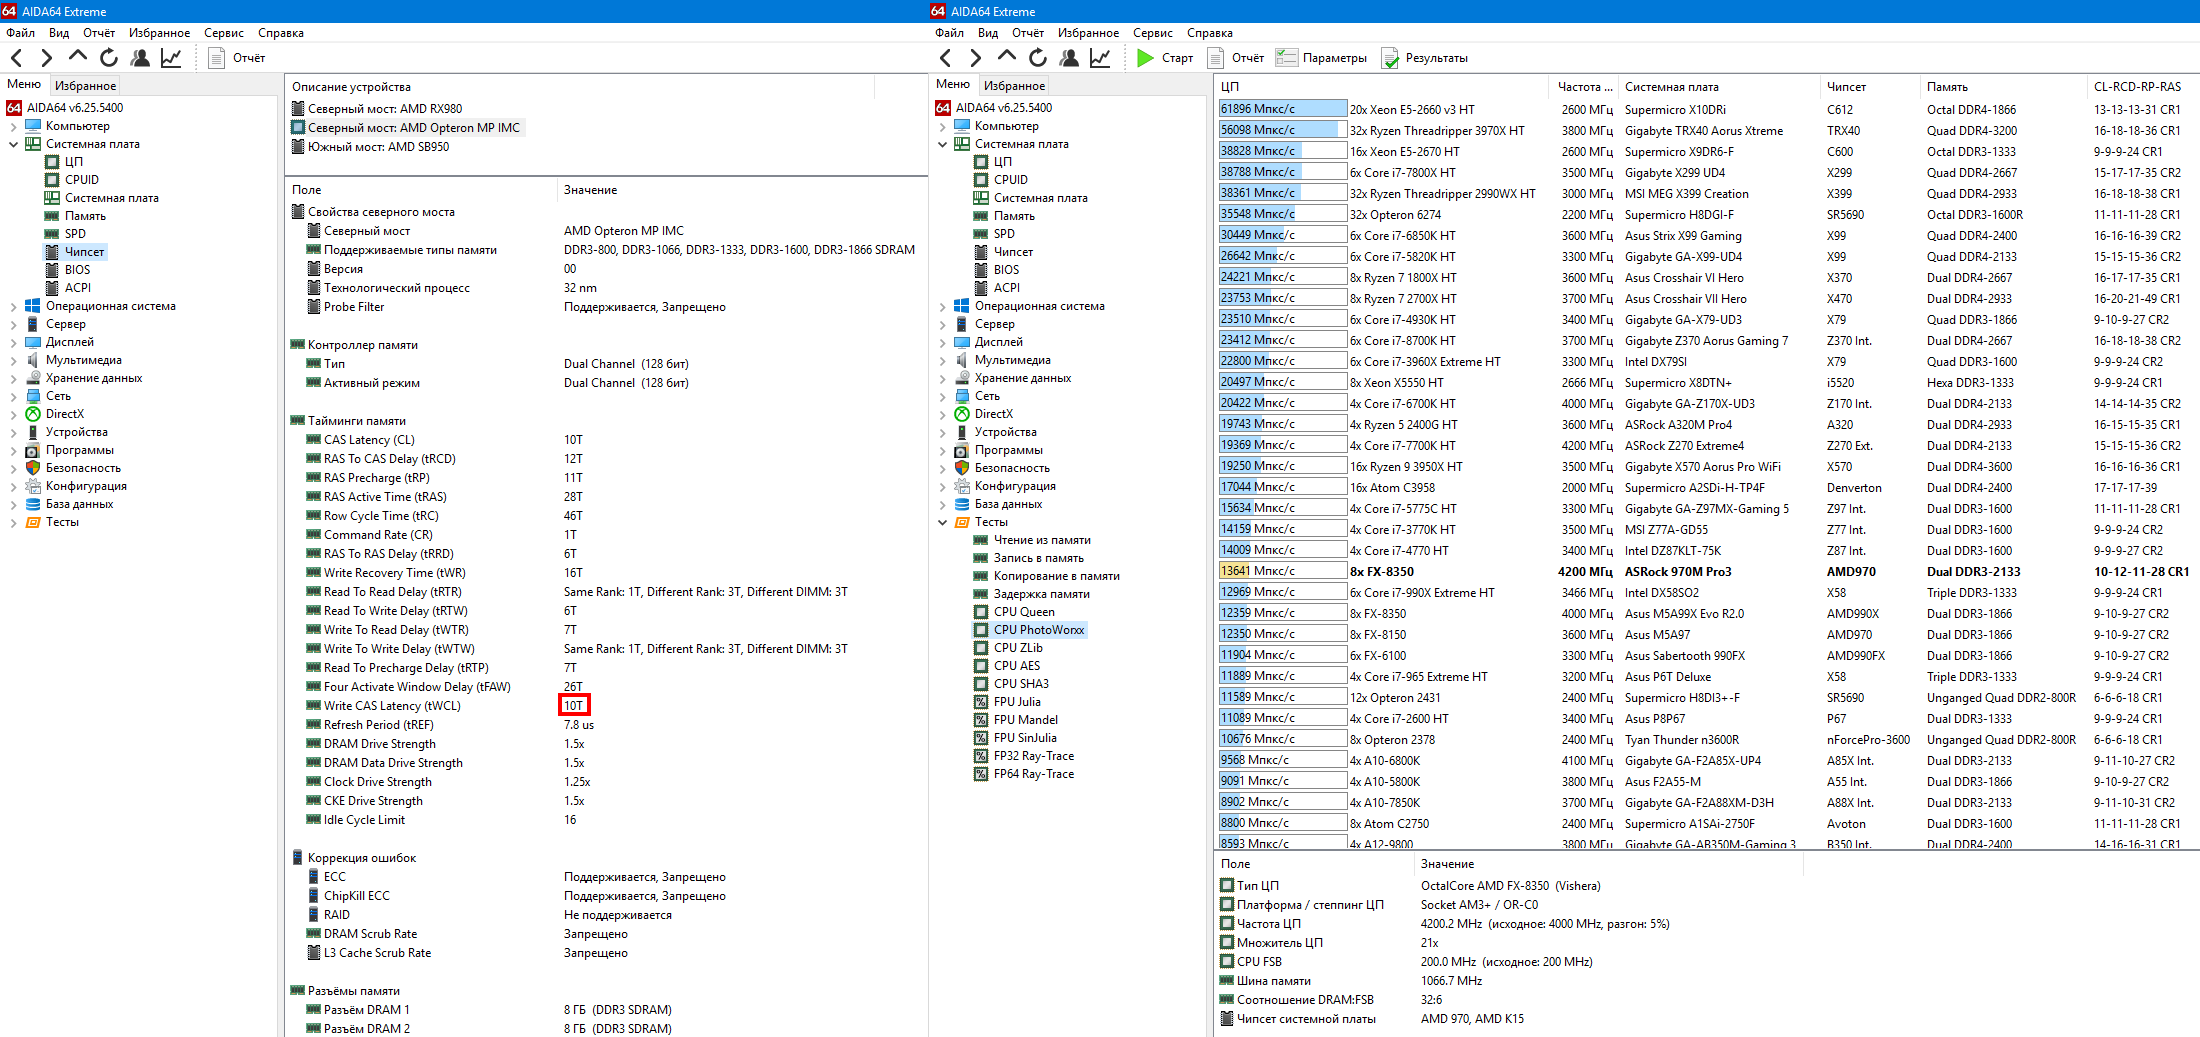This screenshot has width=2200, height=1037.
Task: Click the Сервер icon in right window tree
Action: pos(962,324)
